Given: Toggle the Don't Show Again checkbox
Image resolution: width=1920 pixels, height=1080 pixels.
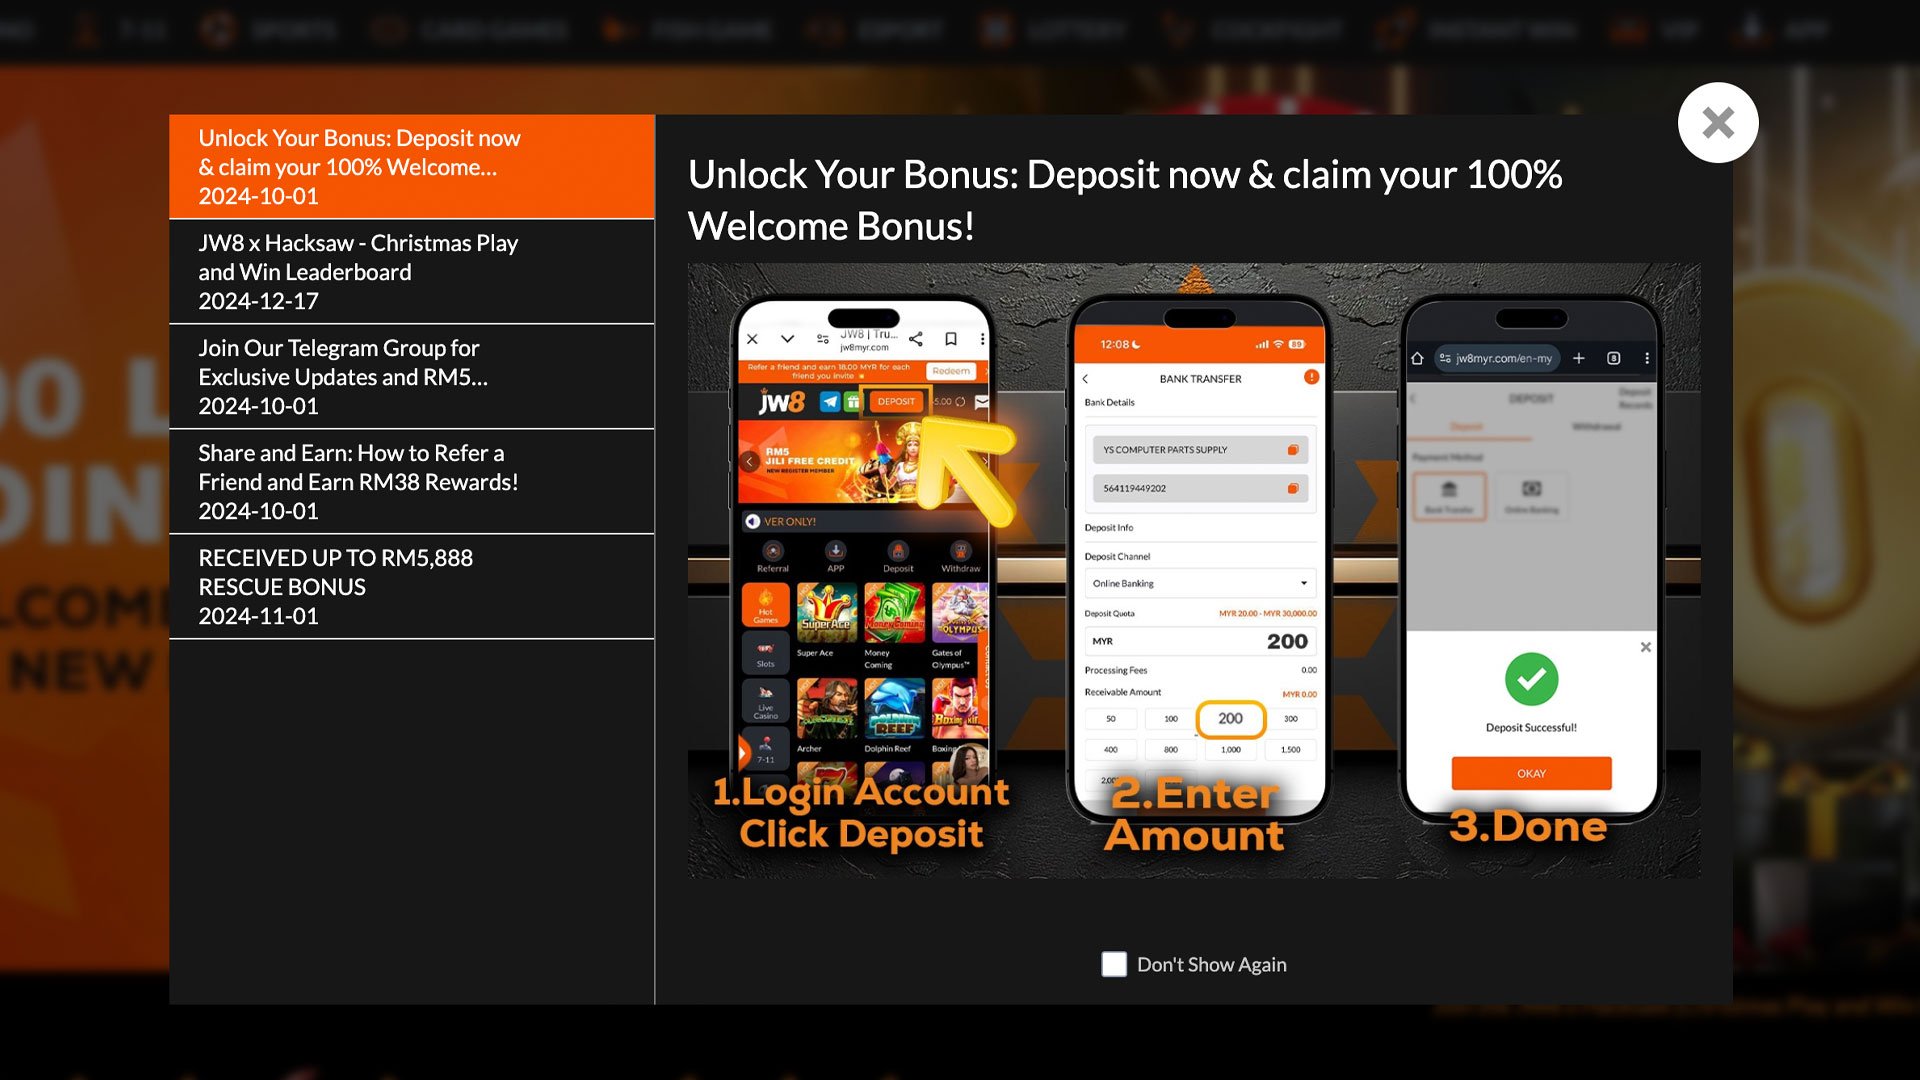Looking at the screenshot, I should point(1114,964).
